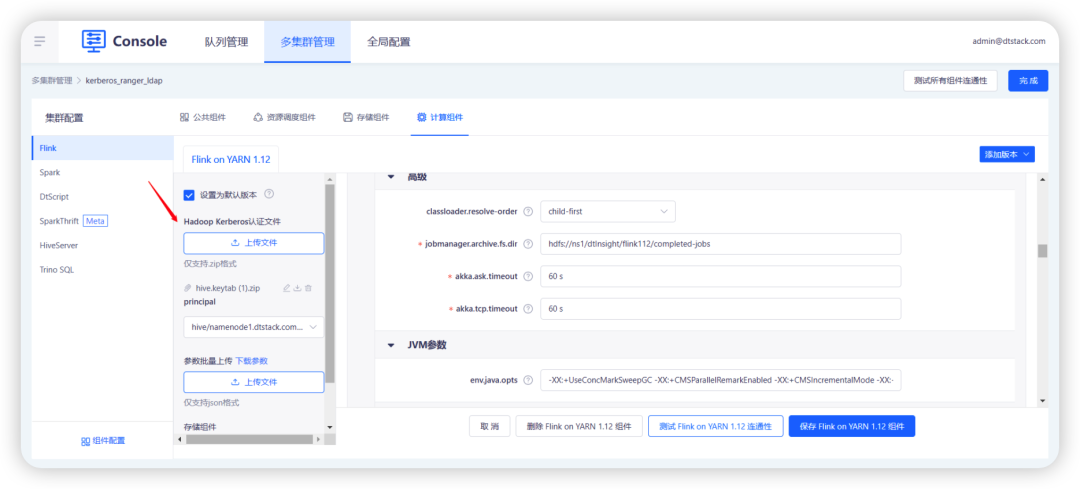The height and width of the screenshot is (489, 1080).
Task: Click the Meta tag next to SparkThrift
Action: pyautogui.click(x=95, y=221)
